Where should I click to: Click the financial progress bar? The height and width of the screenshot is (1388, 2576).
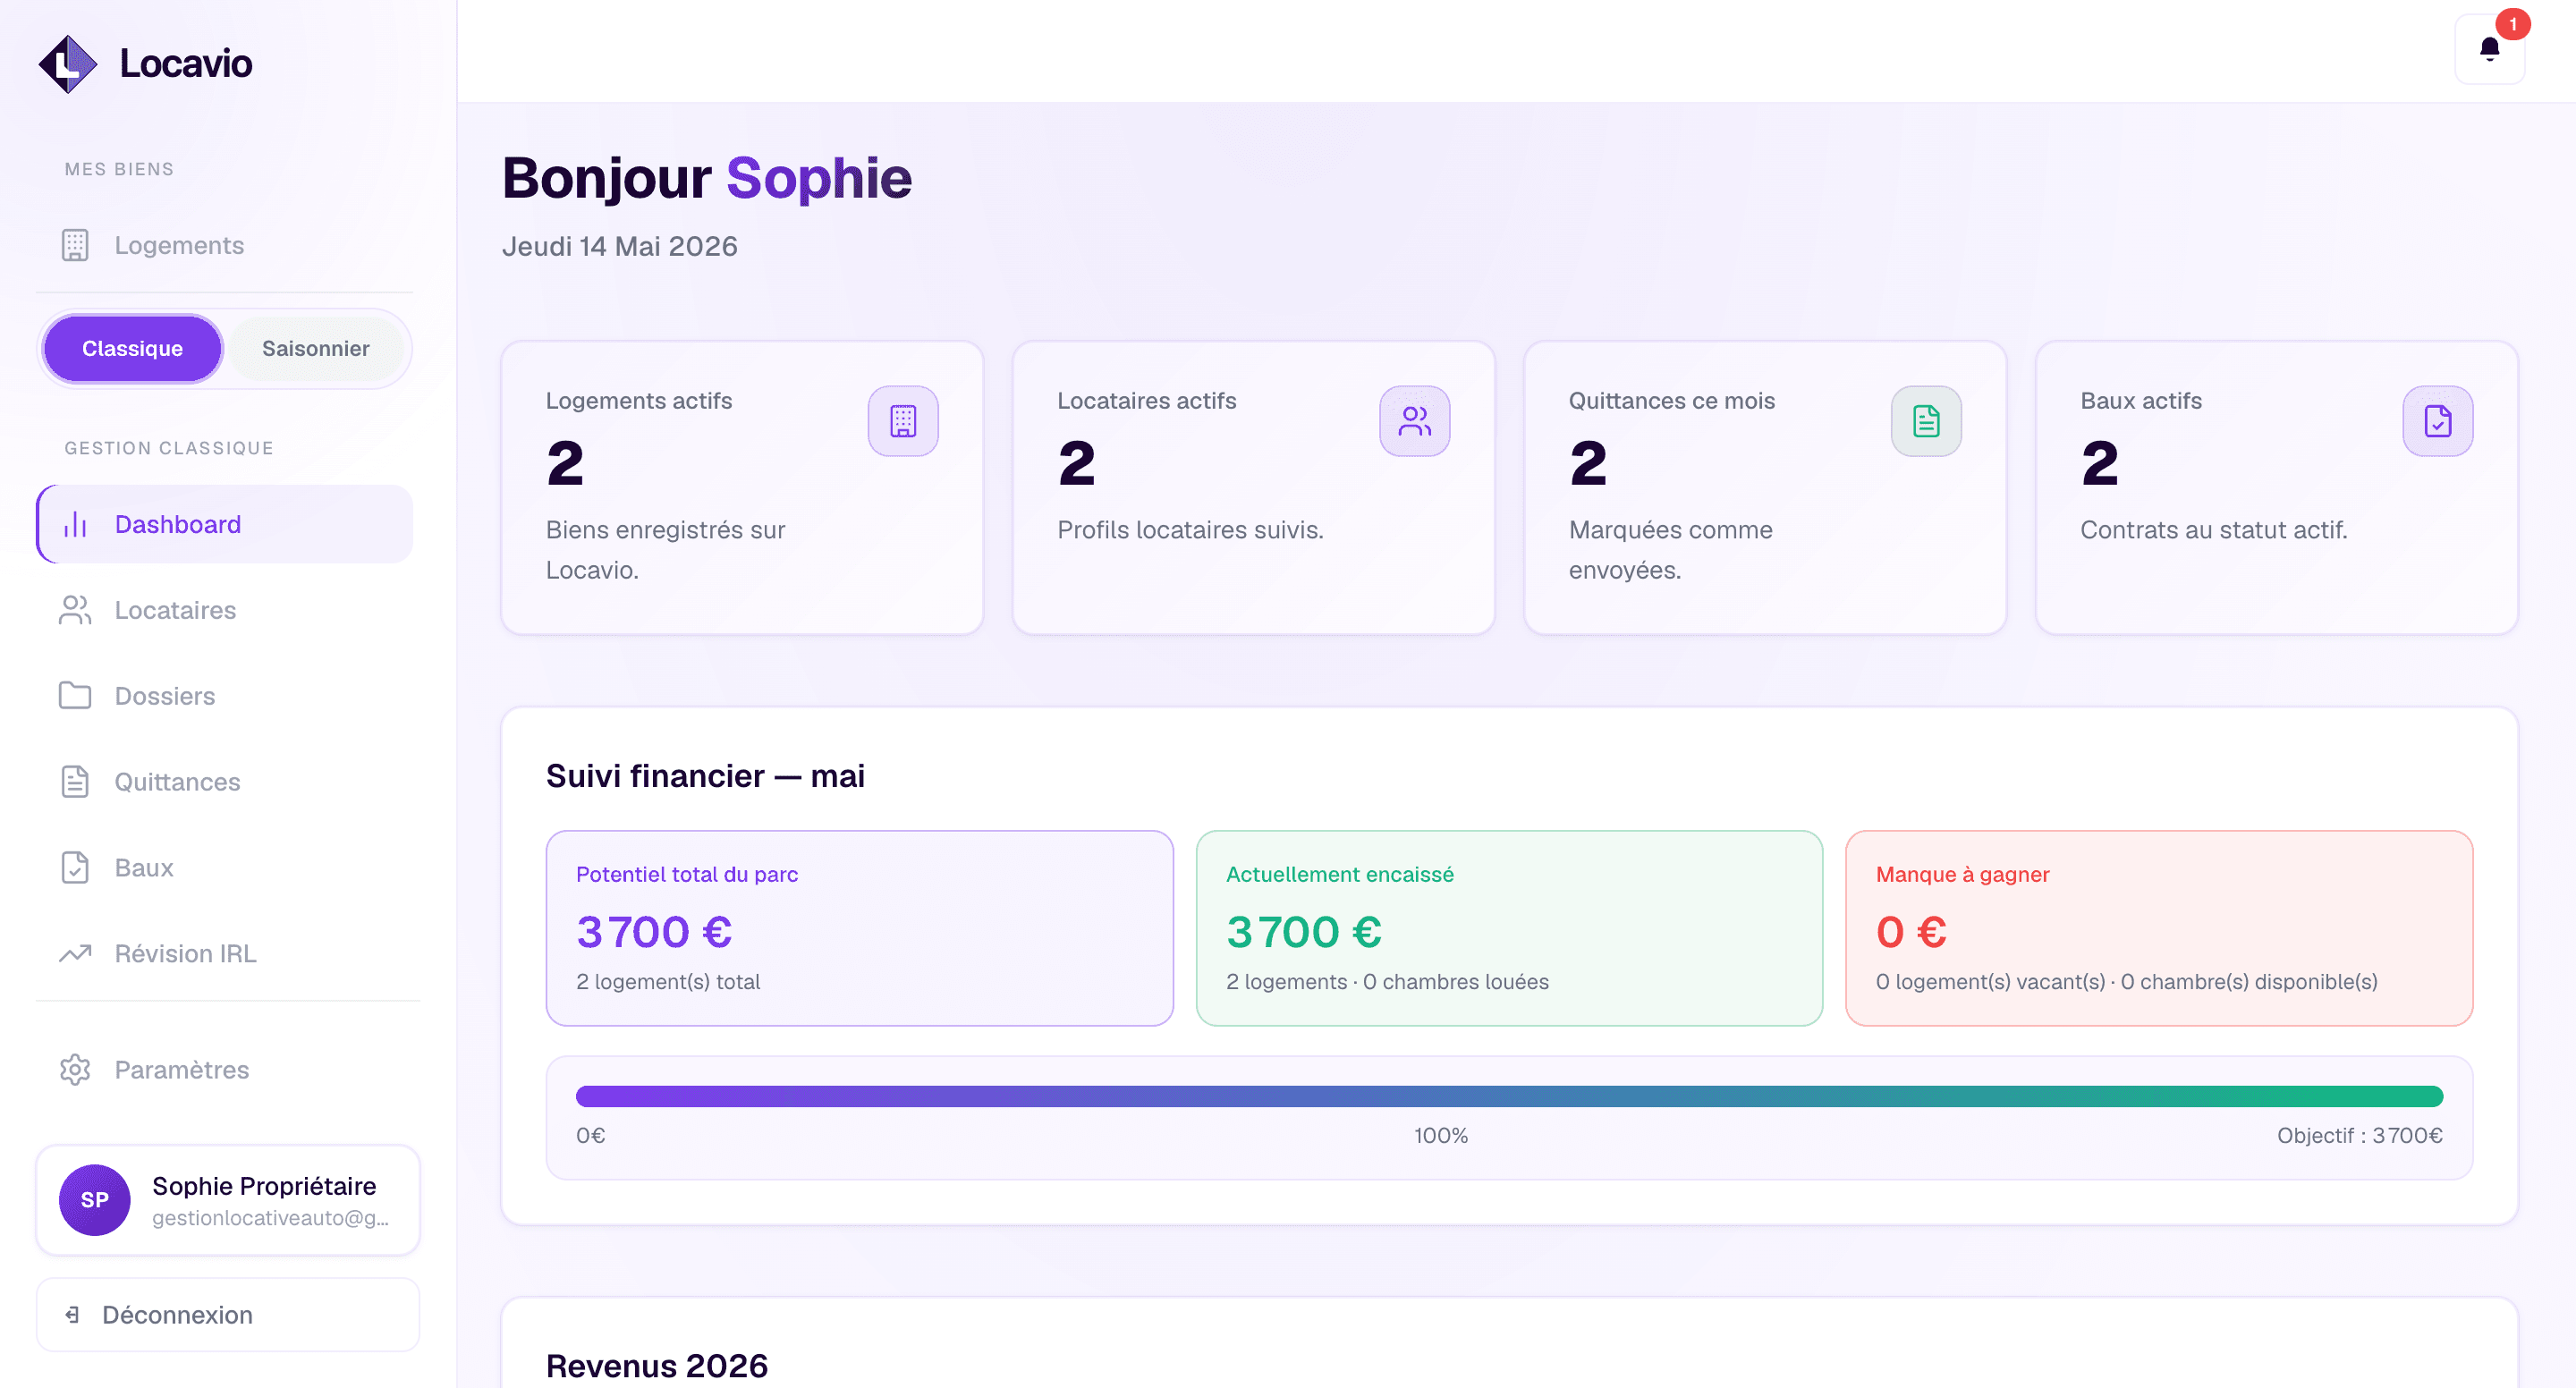1509,1096
